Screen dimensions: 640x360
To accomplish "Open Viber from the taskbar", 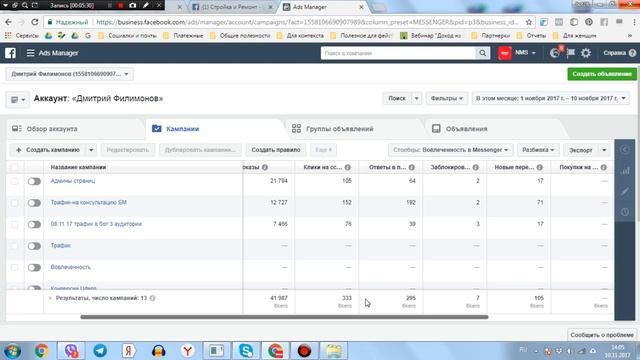I will [x=71, y=351].
